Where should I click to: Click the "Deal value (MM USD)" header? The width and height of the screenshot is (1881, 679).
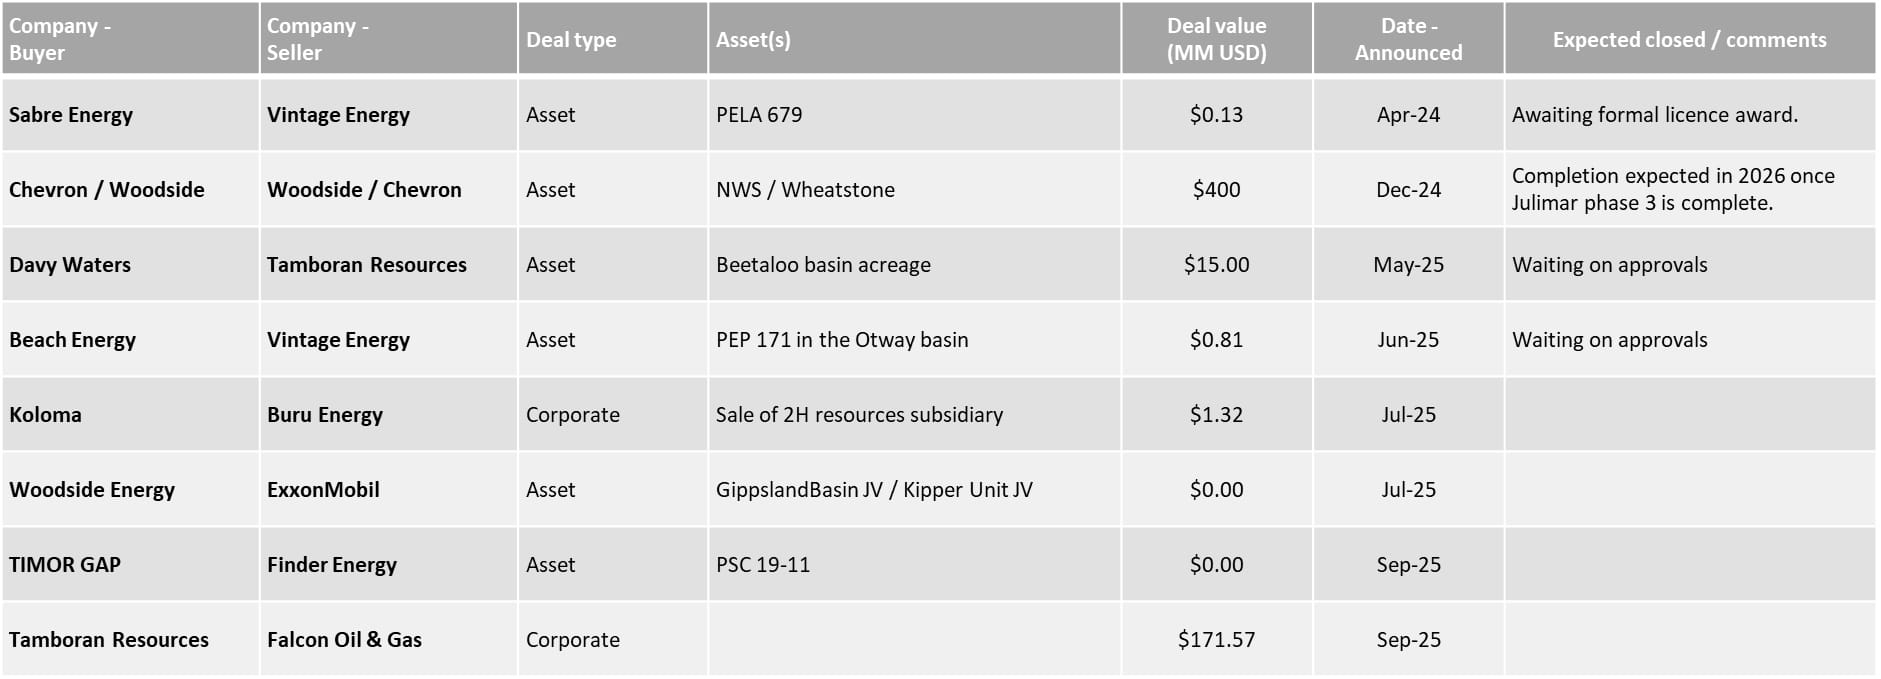pyautogui.click(x=1216, y=39)
